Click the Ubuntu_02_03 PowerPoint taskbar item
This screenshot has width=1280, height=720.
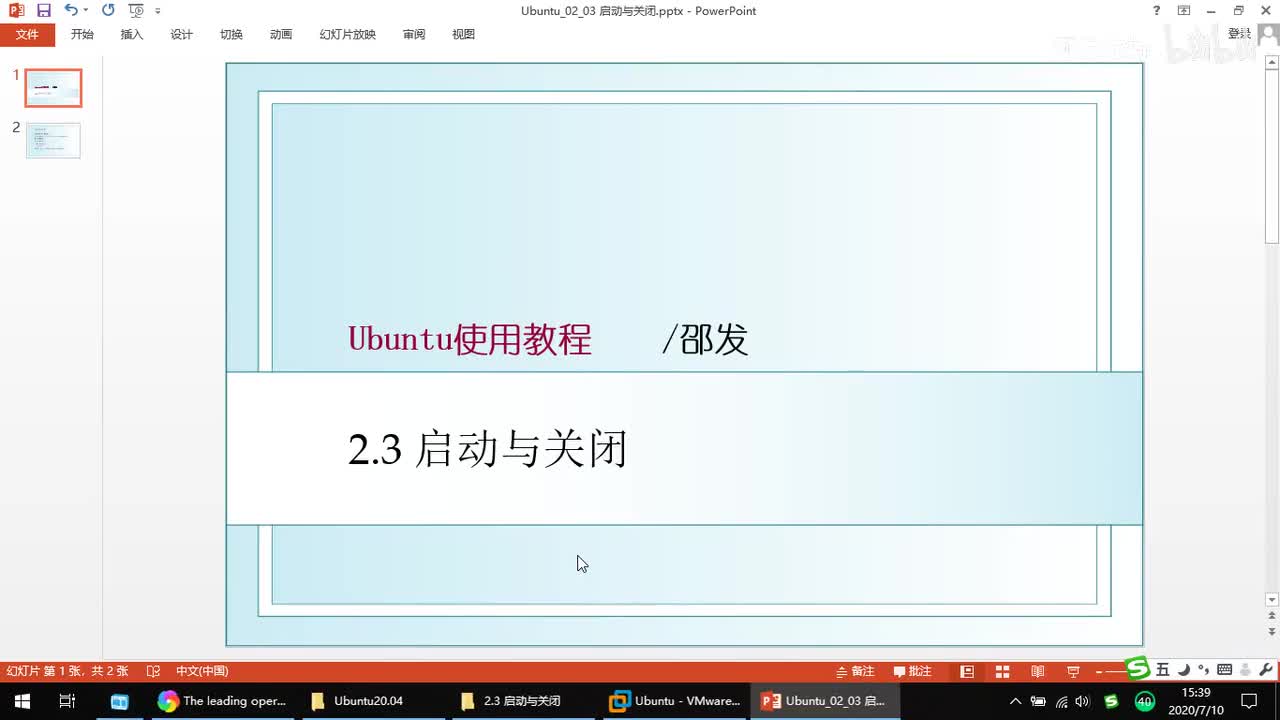tap(825, 701)
